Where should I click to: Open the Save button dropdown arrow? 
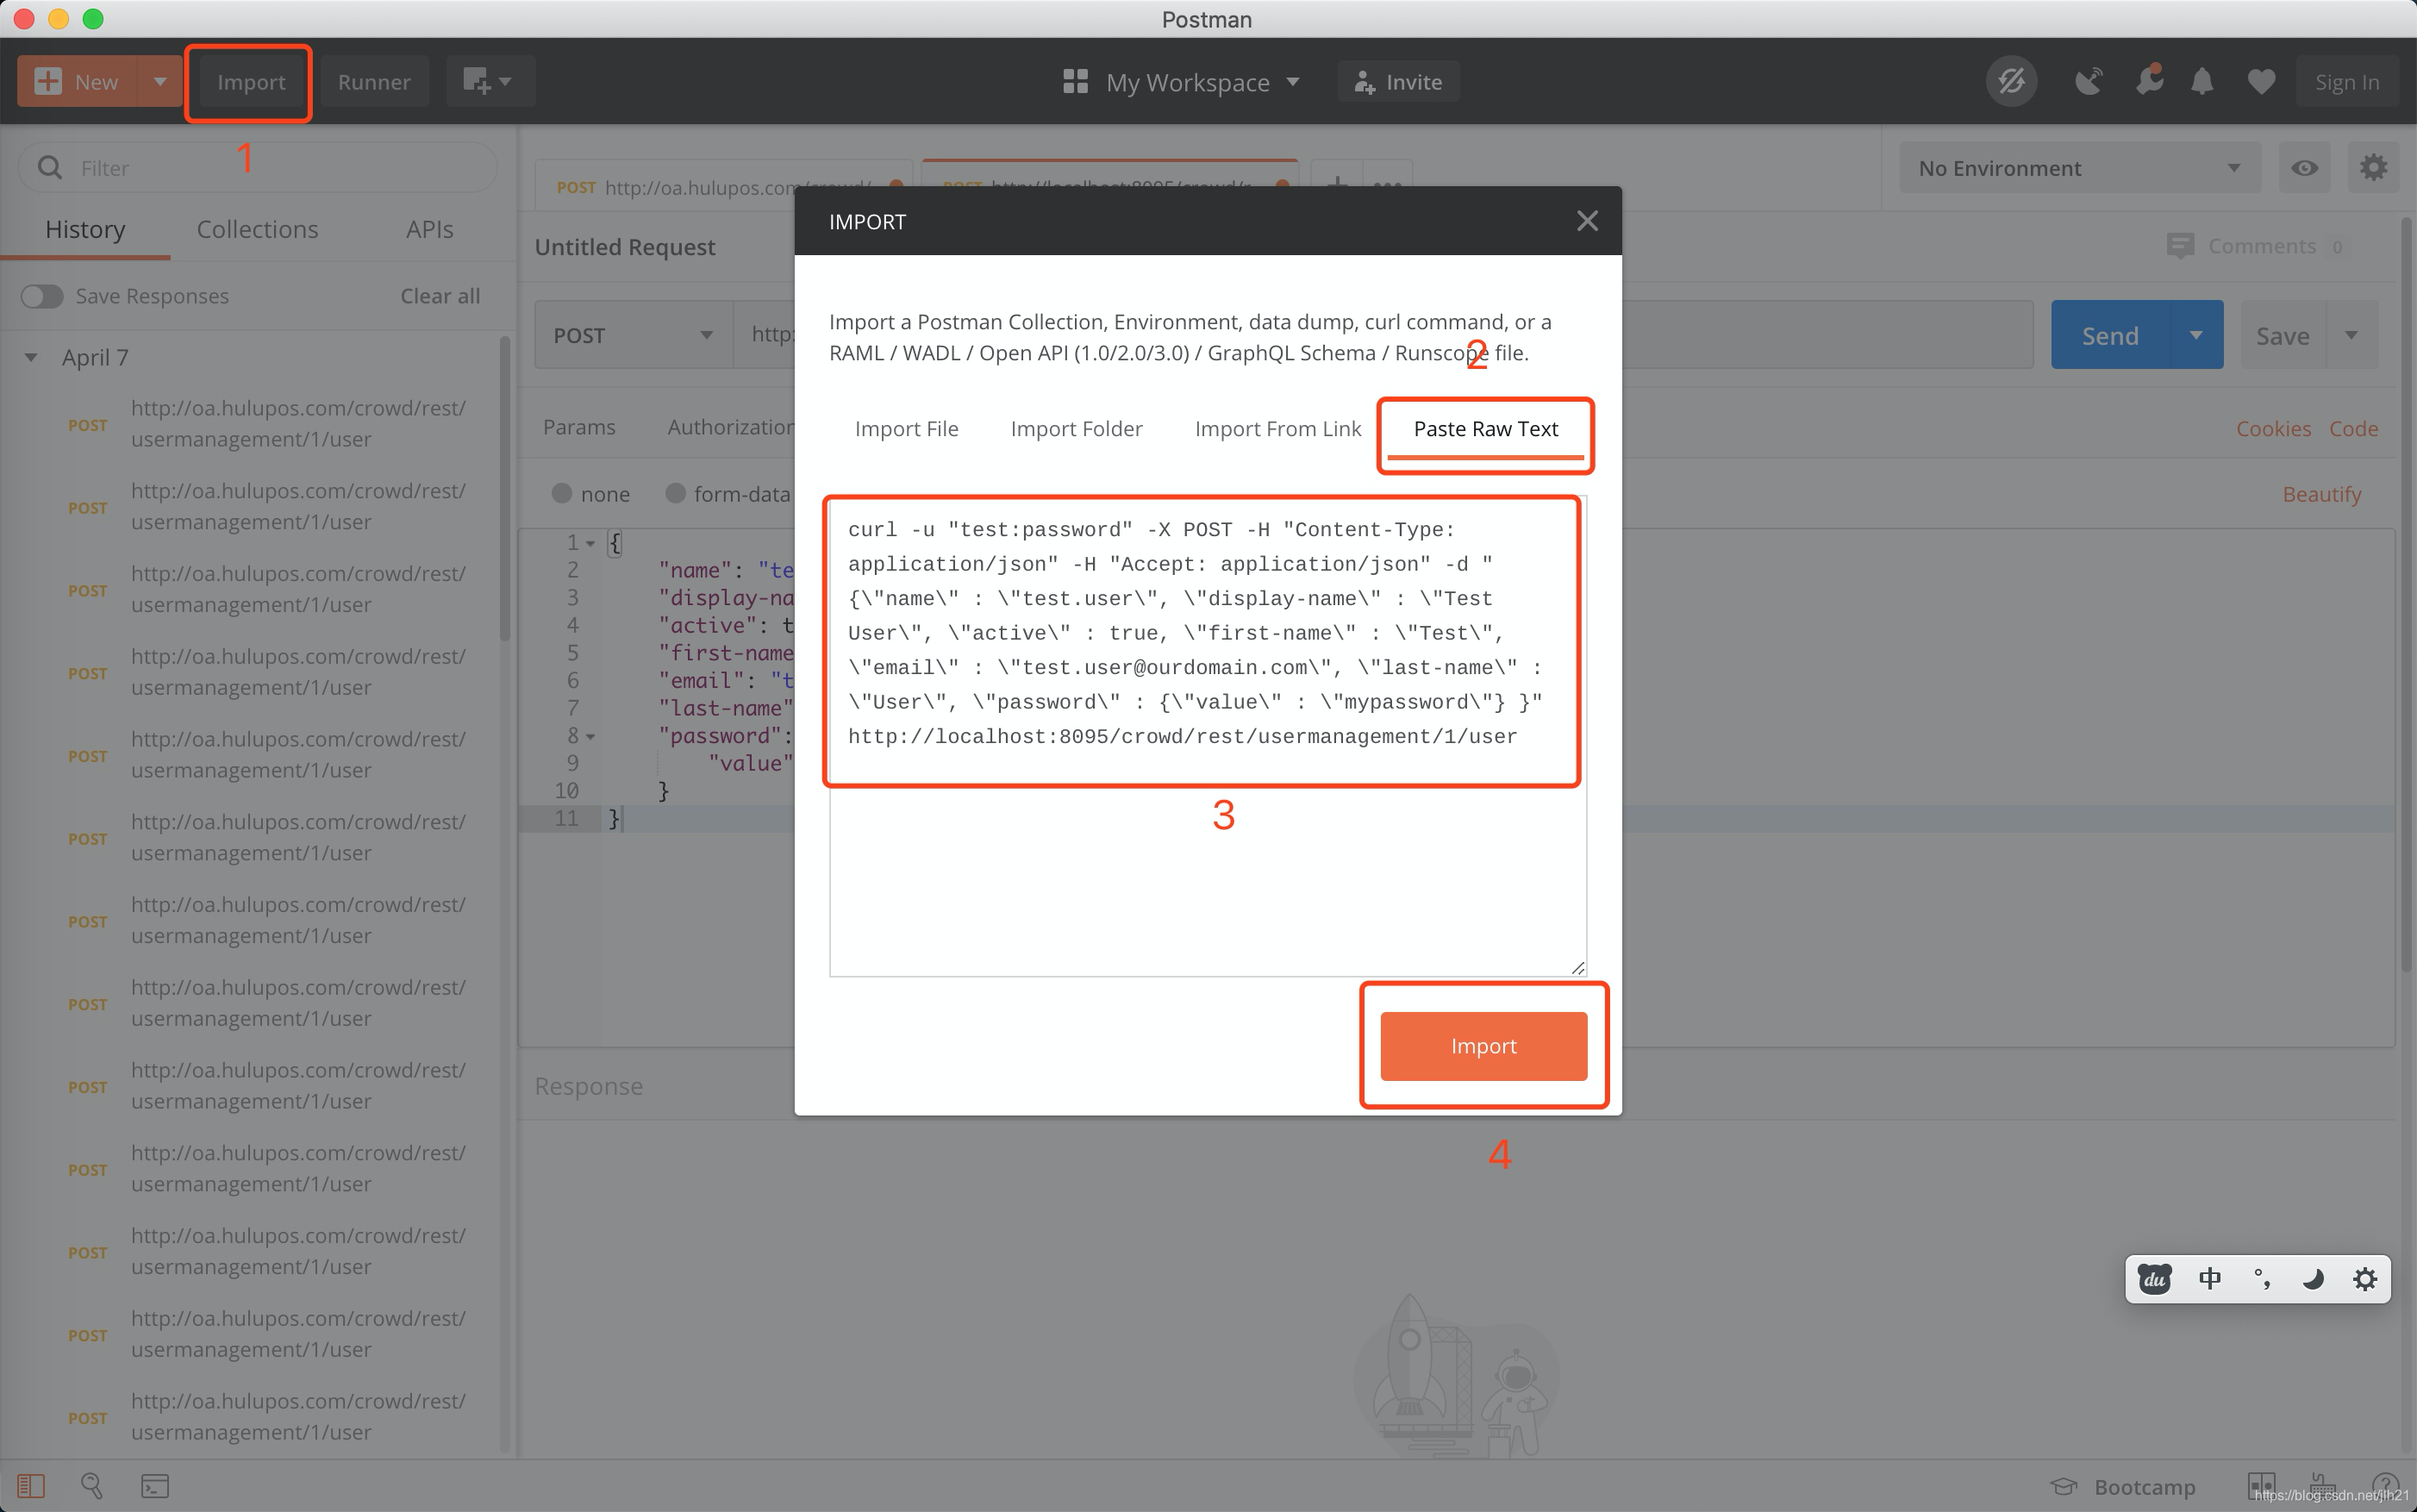[2351, 335]
